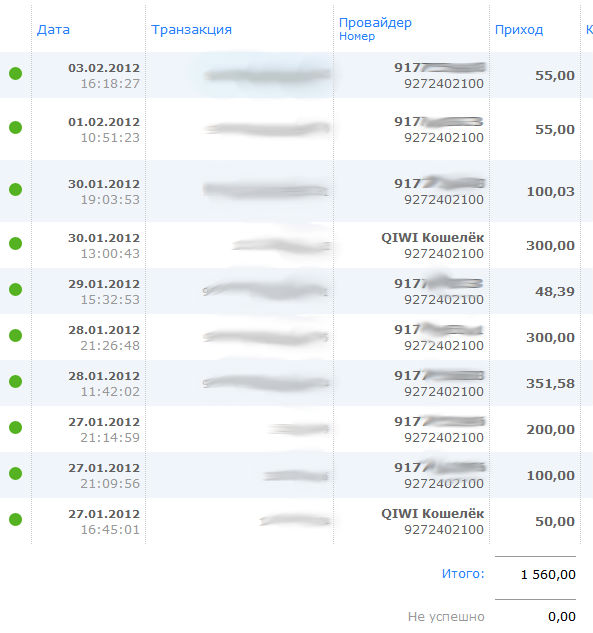This screenshot has width=593, height=633.
Task: Click the Не успешно label
Action: pos(446,617)
